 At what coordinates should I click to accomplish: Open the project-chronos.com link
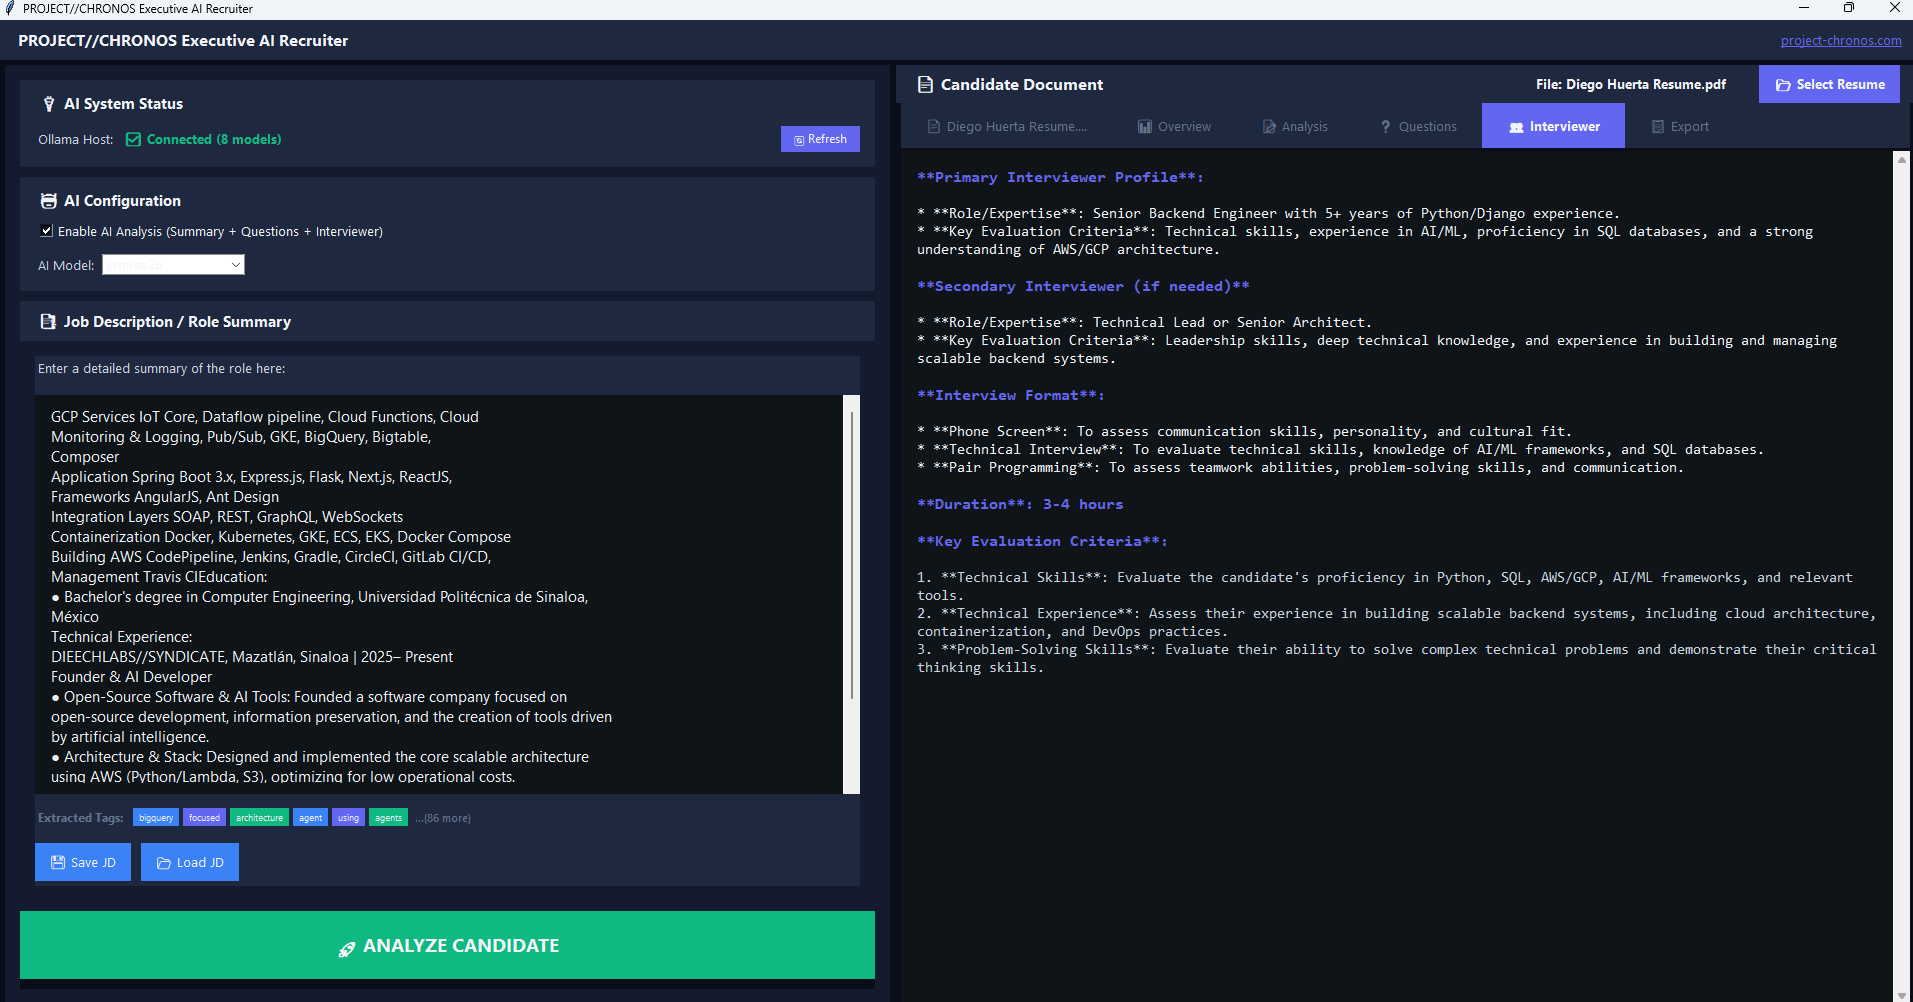click(x=1840, y=40)
